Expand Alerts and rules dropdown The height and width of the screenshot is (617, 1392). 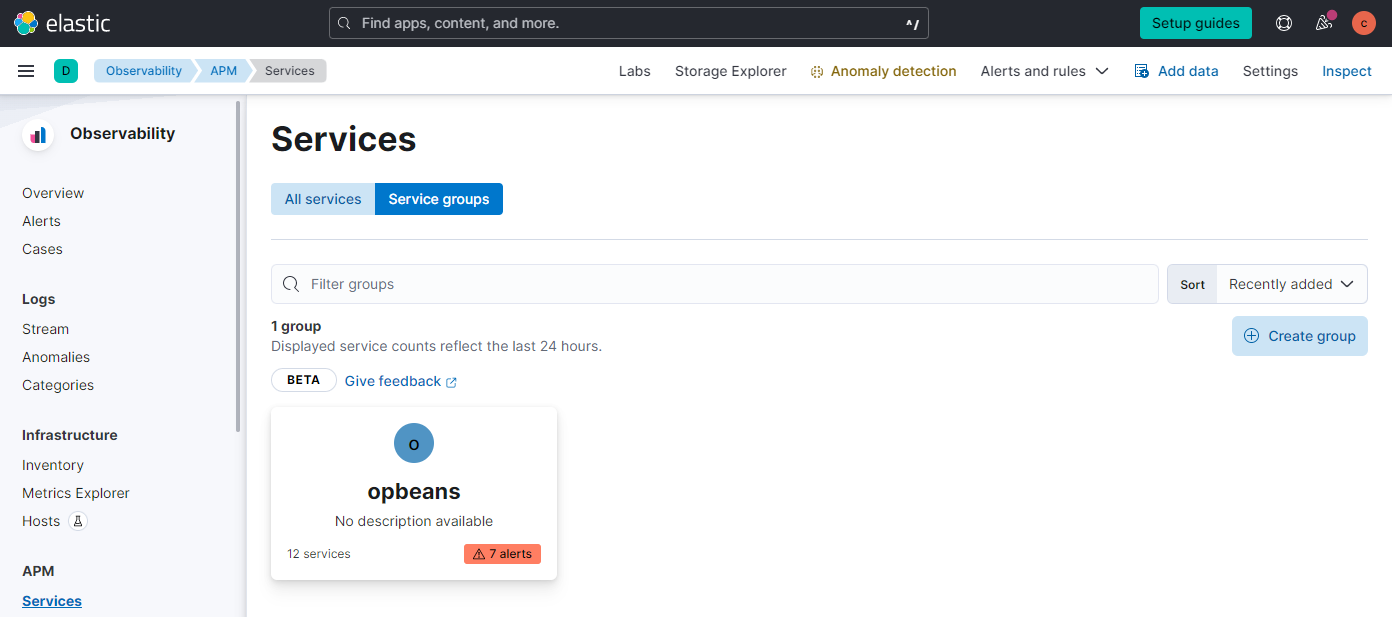pyautogui.click(x=1044, y=71)
